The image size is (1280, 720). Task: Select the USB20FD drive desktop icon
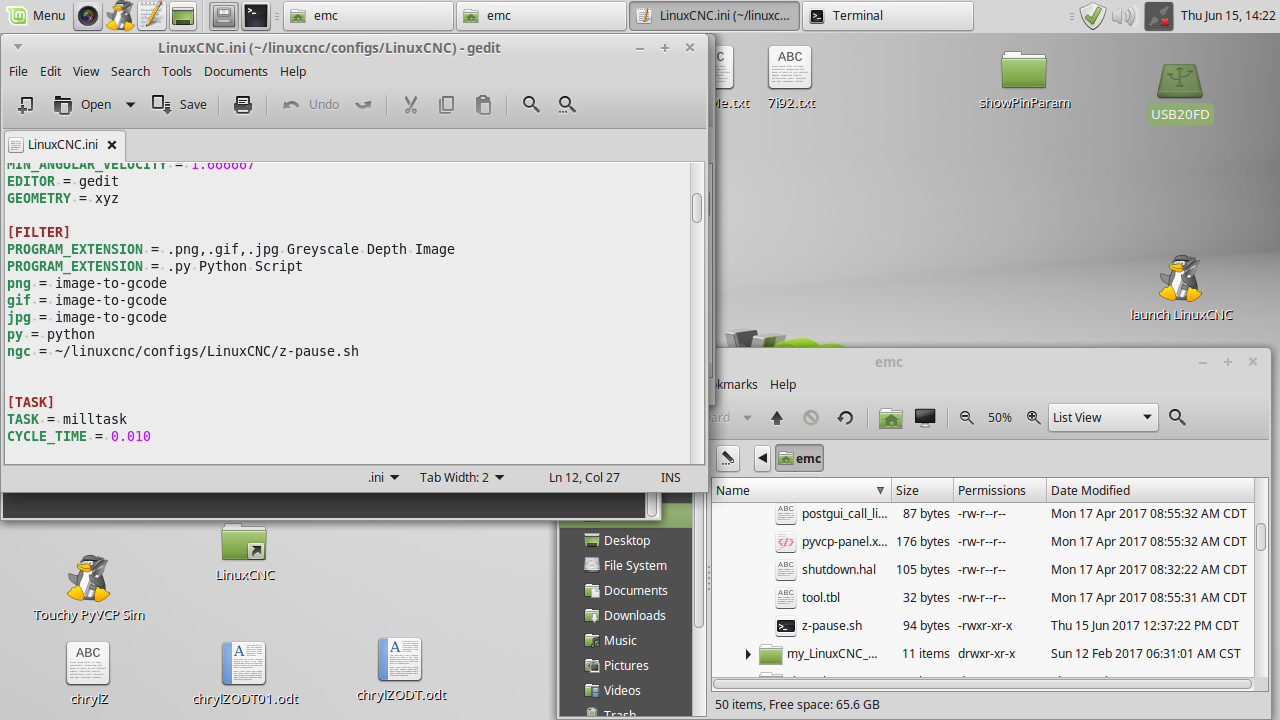point(1180,94)
